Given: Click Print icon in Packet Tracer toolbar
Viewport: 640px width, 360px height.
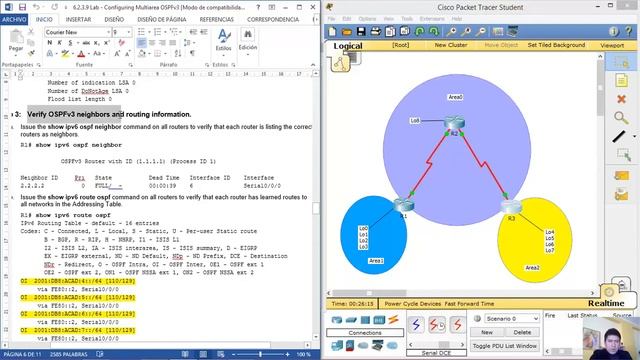Looking at the screenshot, I should (x=376, y=31).
